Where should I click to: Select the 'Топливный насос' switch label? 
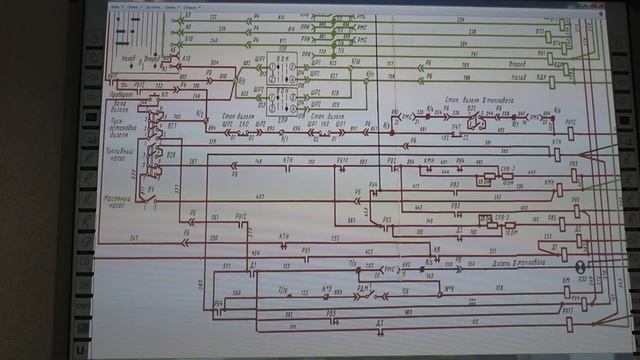[x=119, y=155]
